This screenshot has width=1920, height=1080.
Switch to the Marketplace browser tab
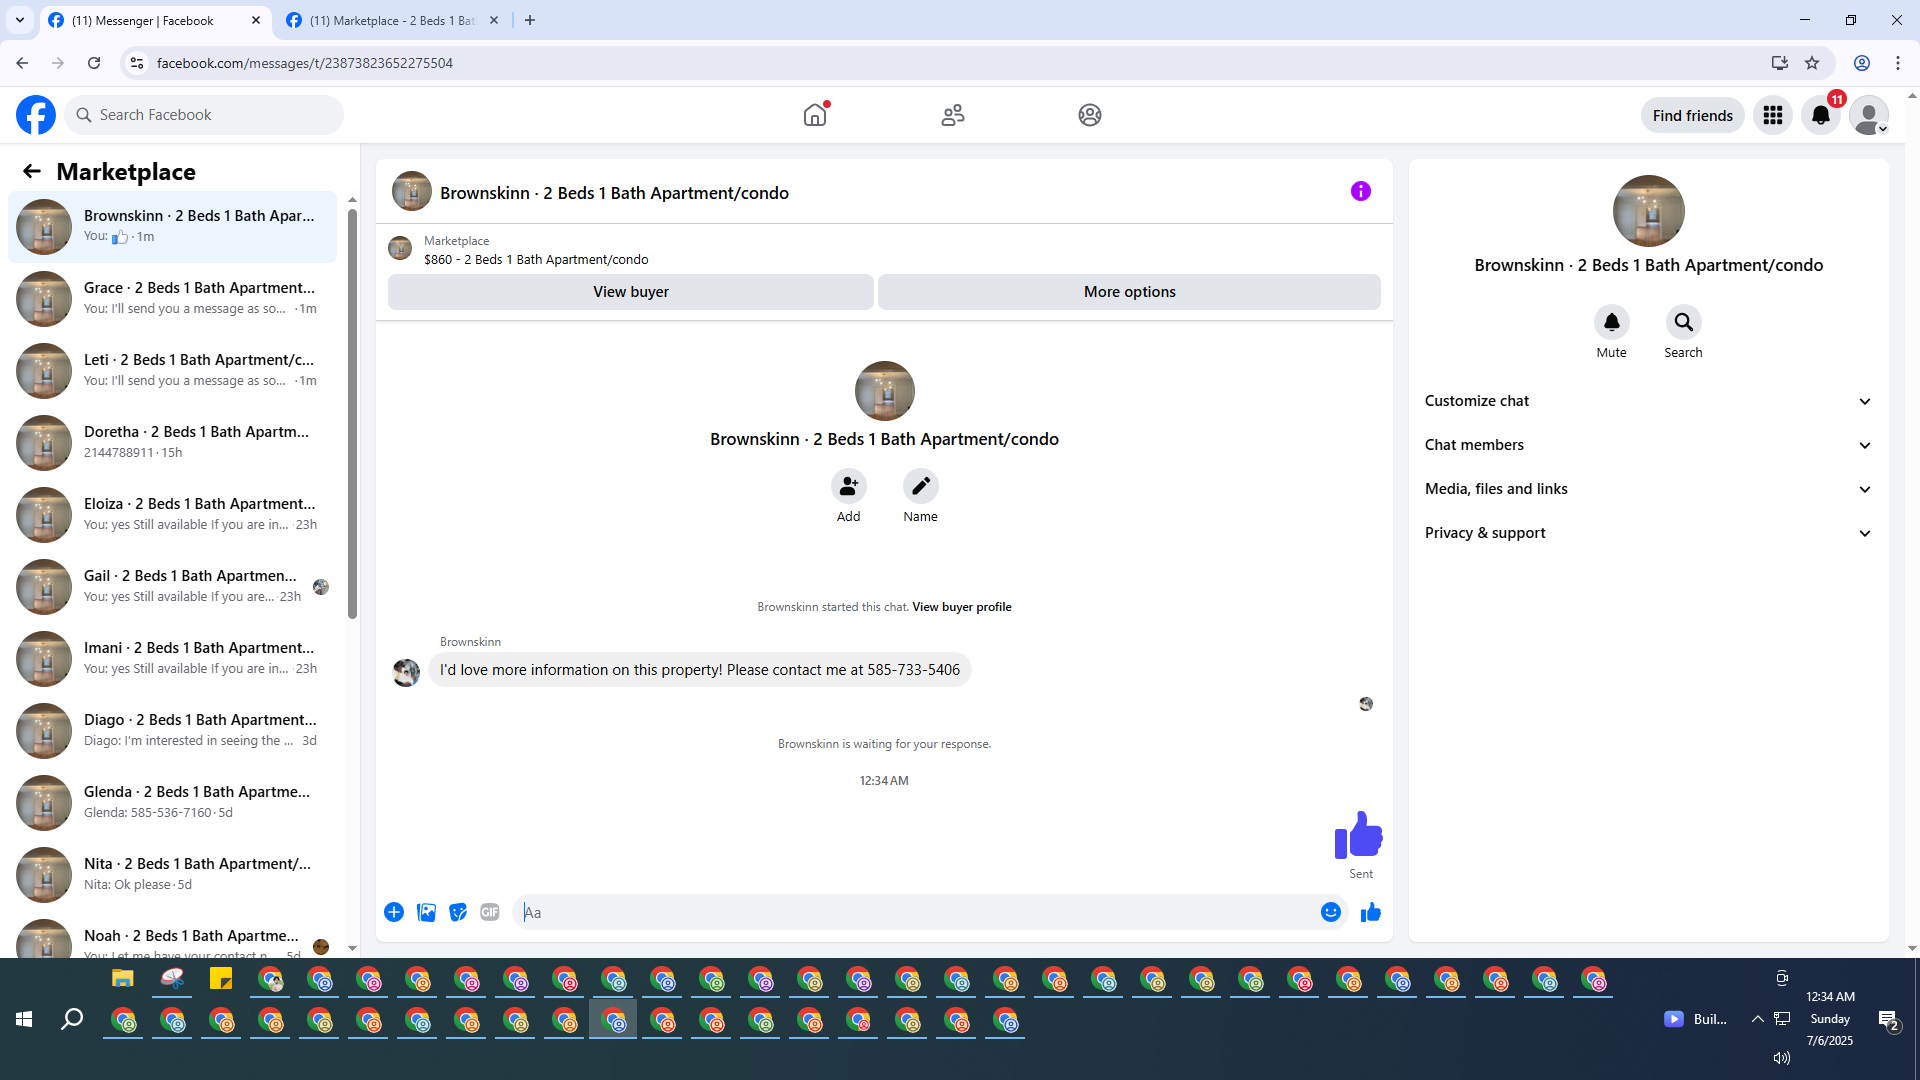point(392,20)
